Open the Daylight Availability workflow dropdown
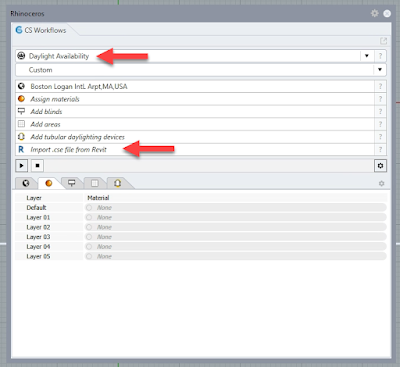This screenshot has height=367, width=400. tap(367, 56)
